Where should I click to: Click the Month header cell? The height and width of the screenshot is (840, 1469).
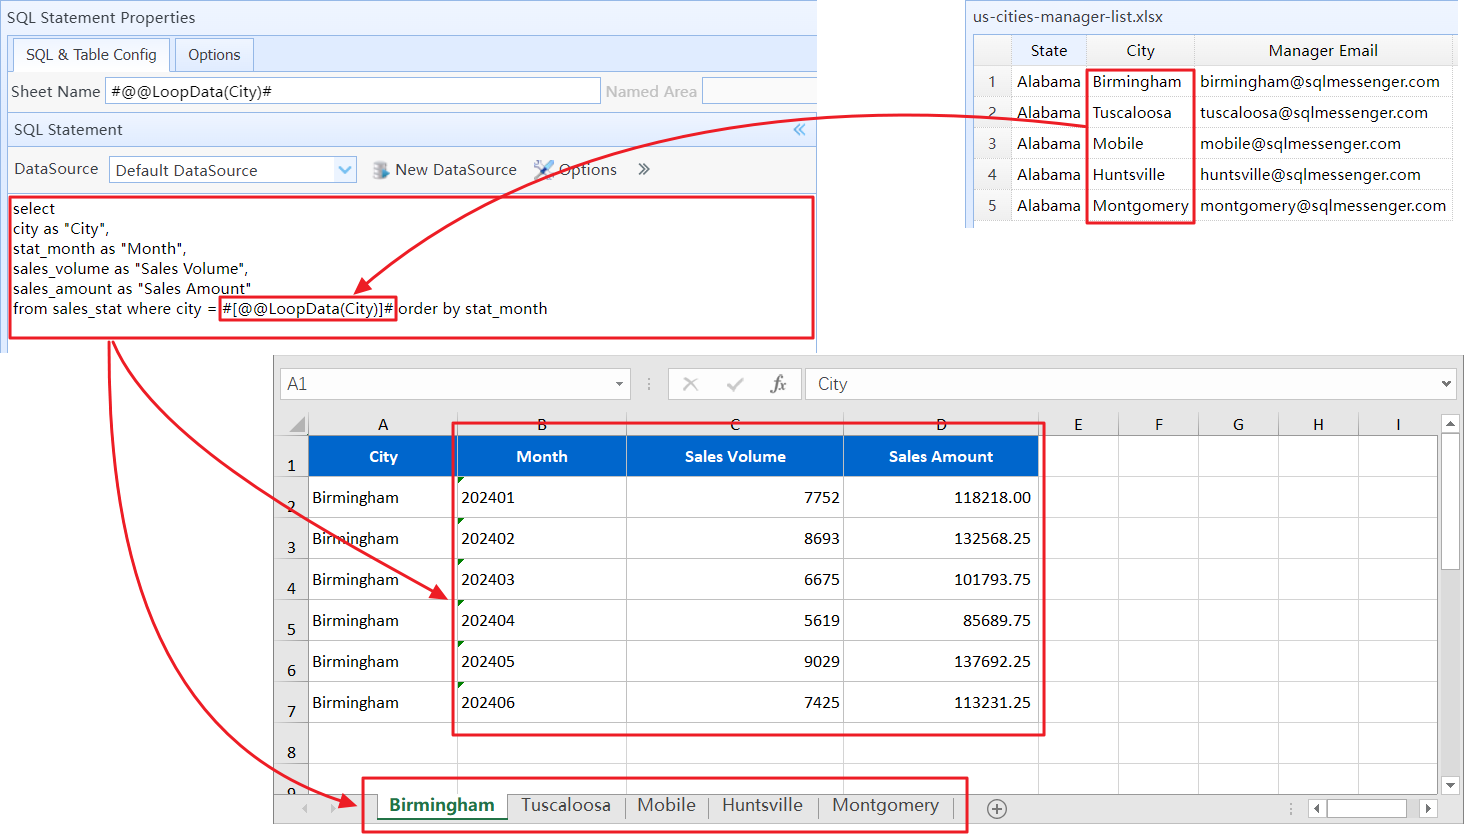pos(542,456)
